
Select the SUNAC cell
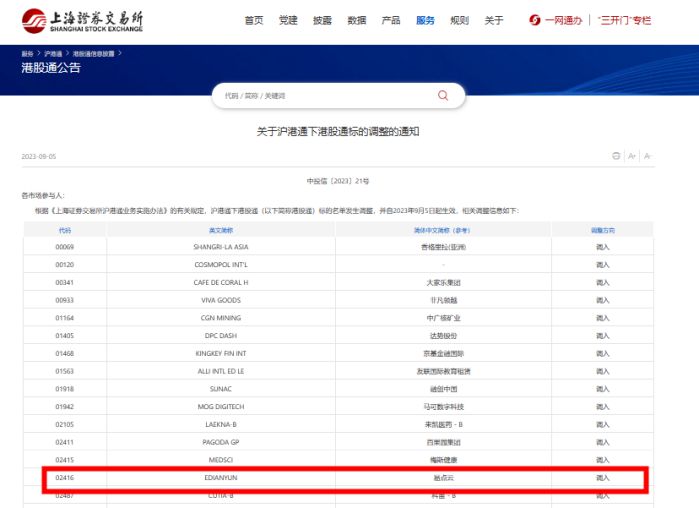(x=221, y=389)
